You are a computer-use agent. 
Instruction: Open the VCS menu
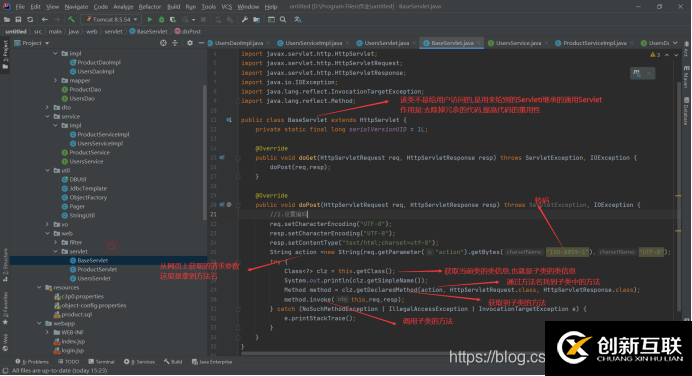coord(226,7)
